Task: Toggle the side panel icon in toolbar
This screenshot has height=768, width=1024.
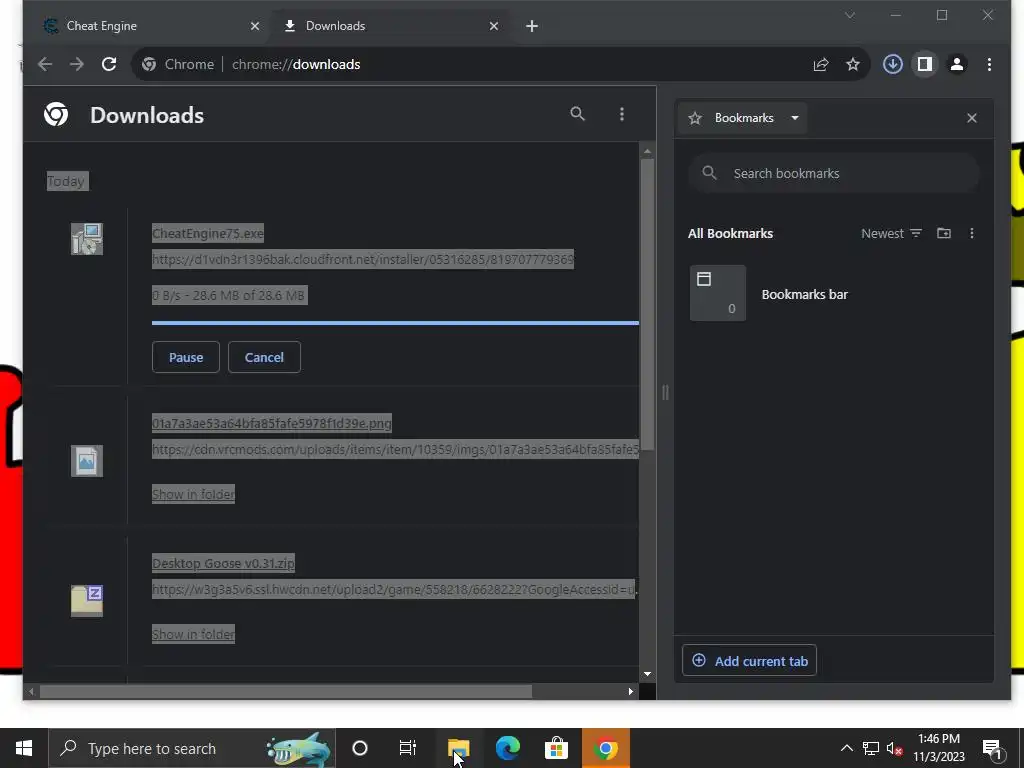Action: coord(925,64)
